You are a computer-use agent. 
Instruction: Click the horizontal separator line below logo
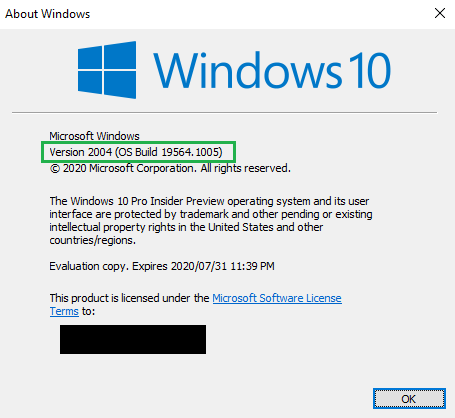coord(224,113)
